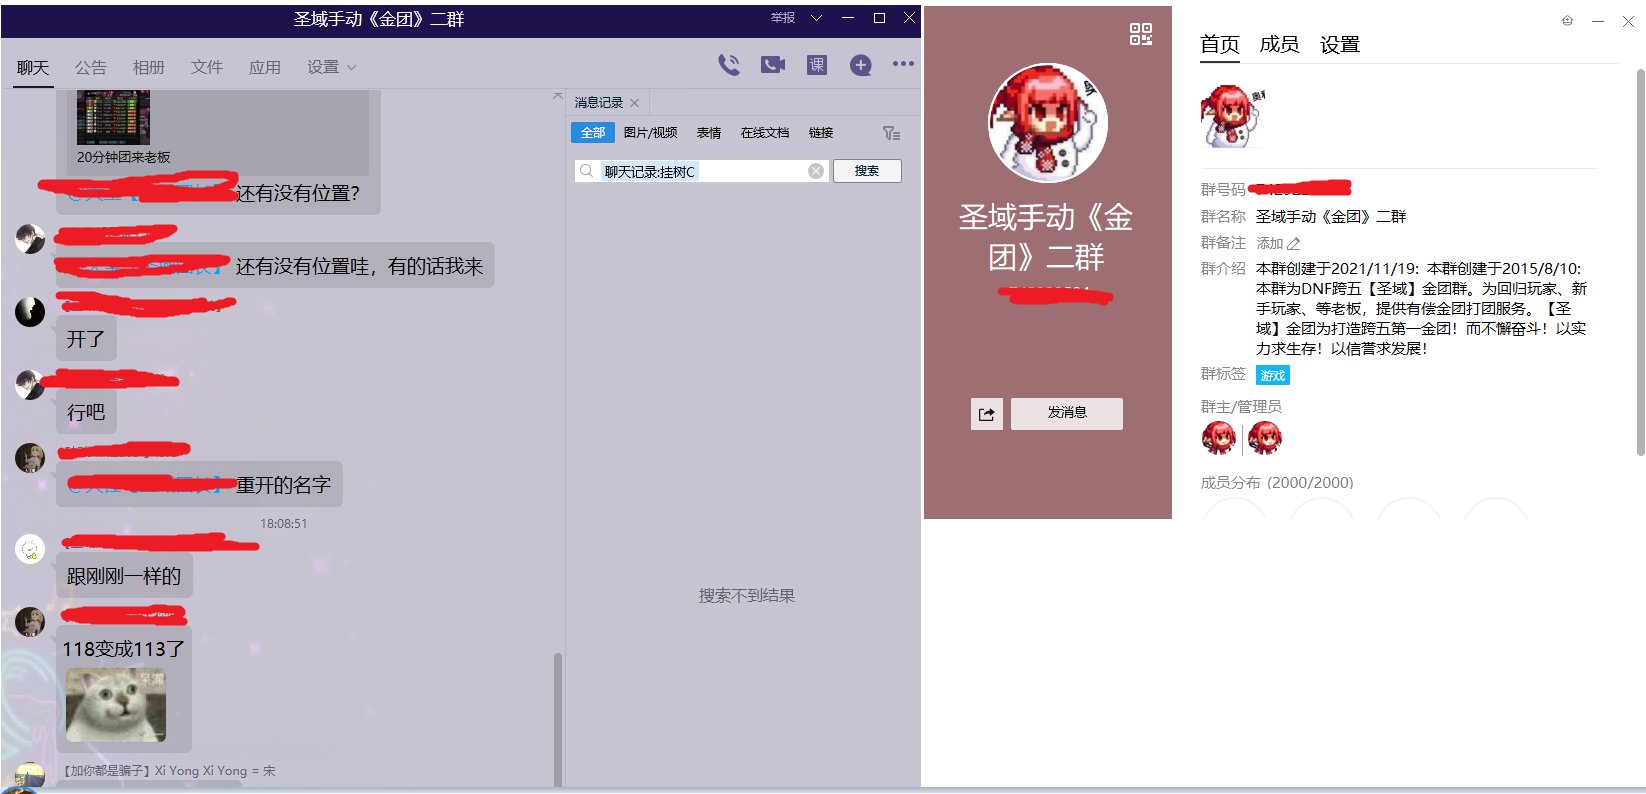The image size is (1646, 794).
Task: Open the profile window skin icon
Action: click(x=1567, y=21)
